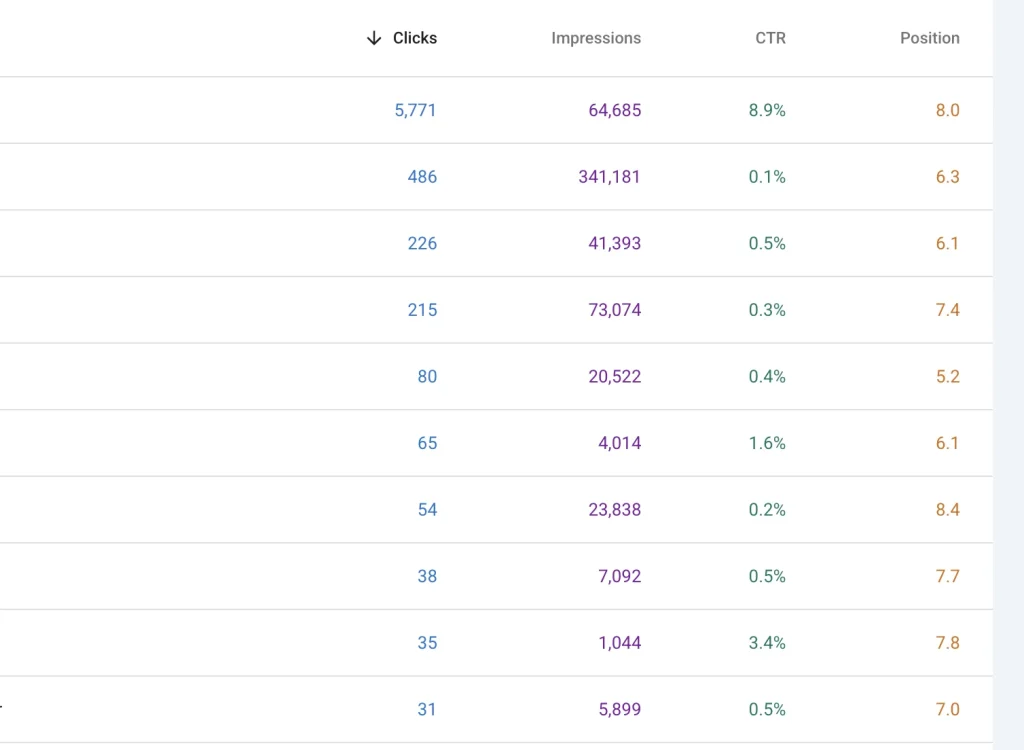Image resolution: width=1024 pixels, height=750 pixels.
Task: Select the 64,685 impressions value
Action: [x=615, y=110]
